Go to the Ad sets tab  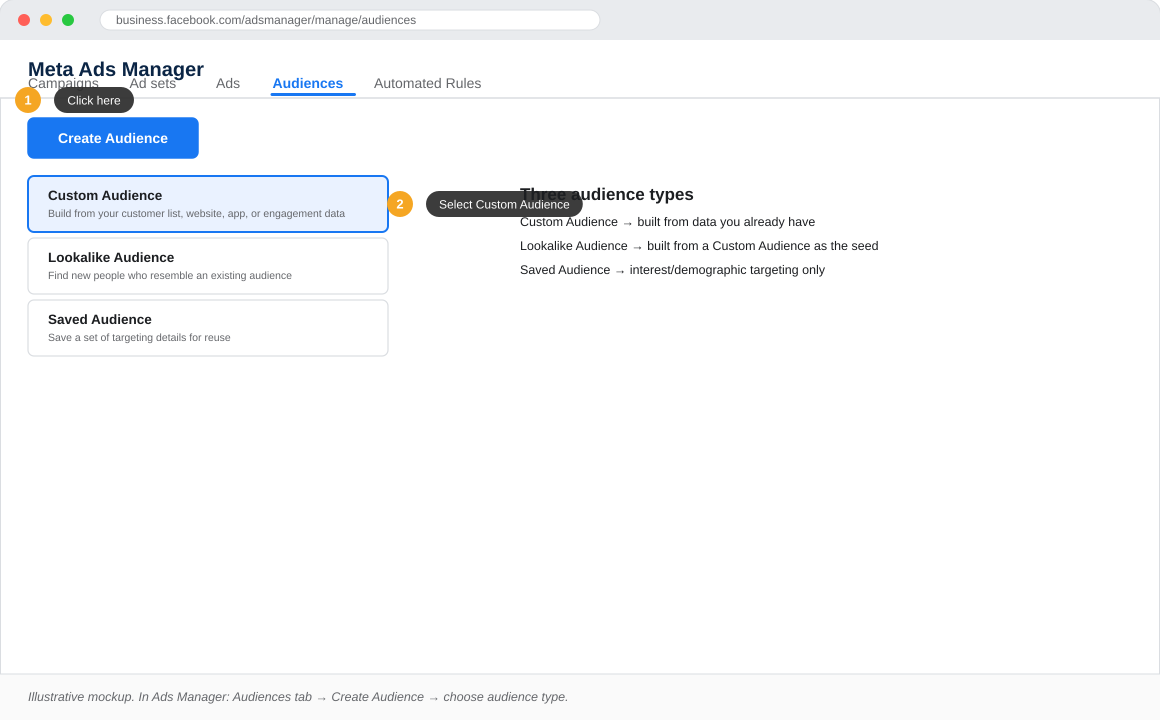[152, 84]
